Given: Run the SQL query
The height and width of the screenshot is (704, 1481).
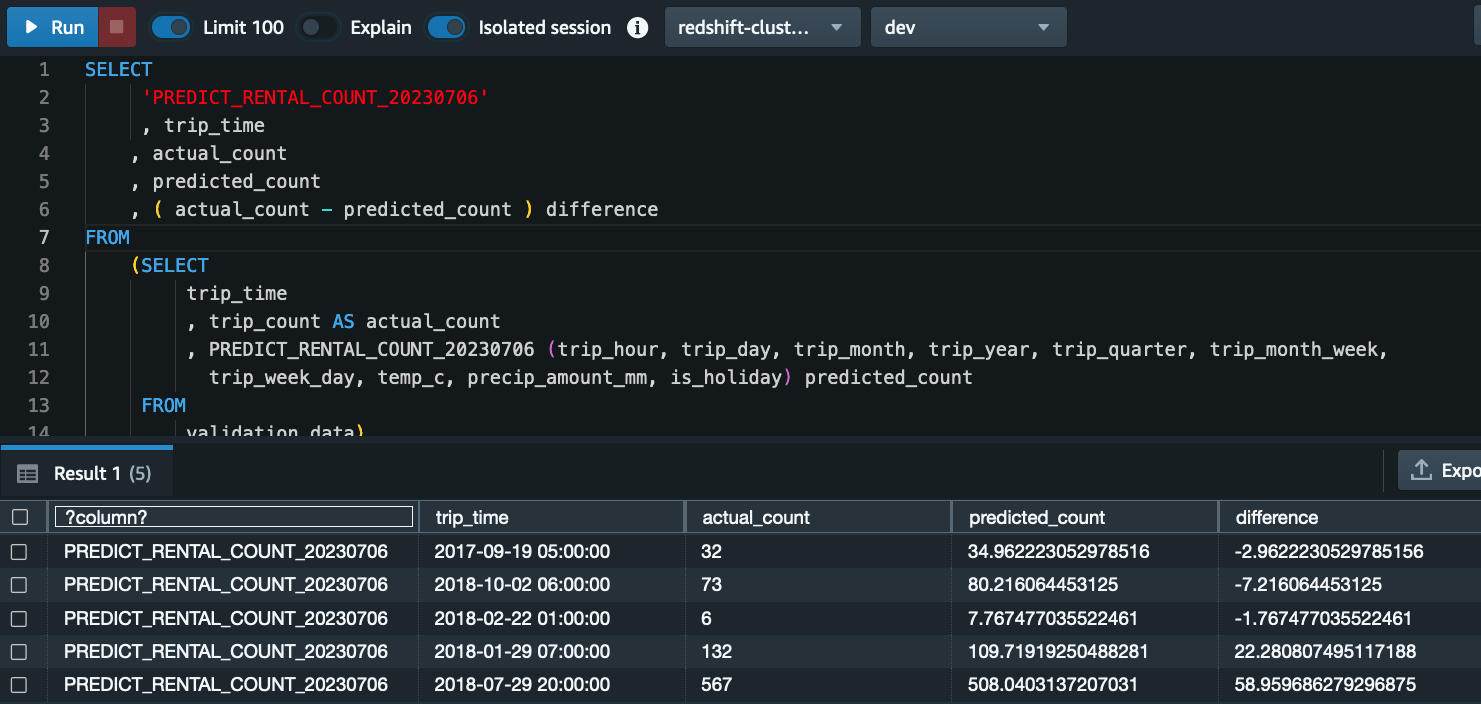Looking at the screenshot, I should (x=53, y=27).
